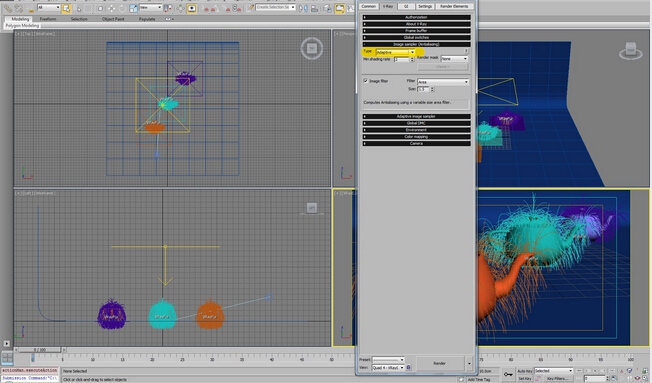
Task: Switch to the GI tab
Action: pos(406,6)
